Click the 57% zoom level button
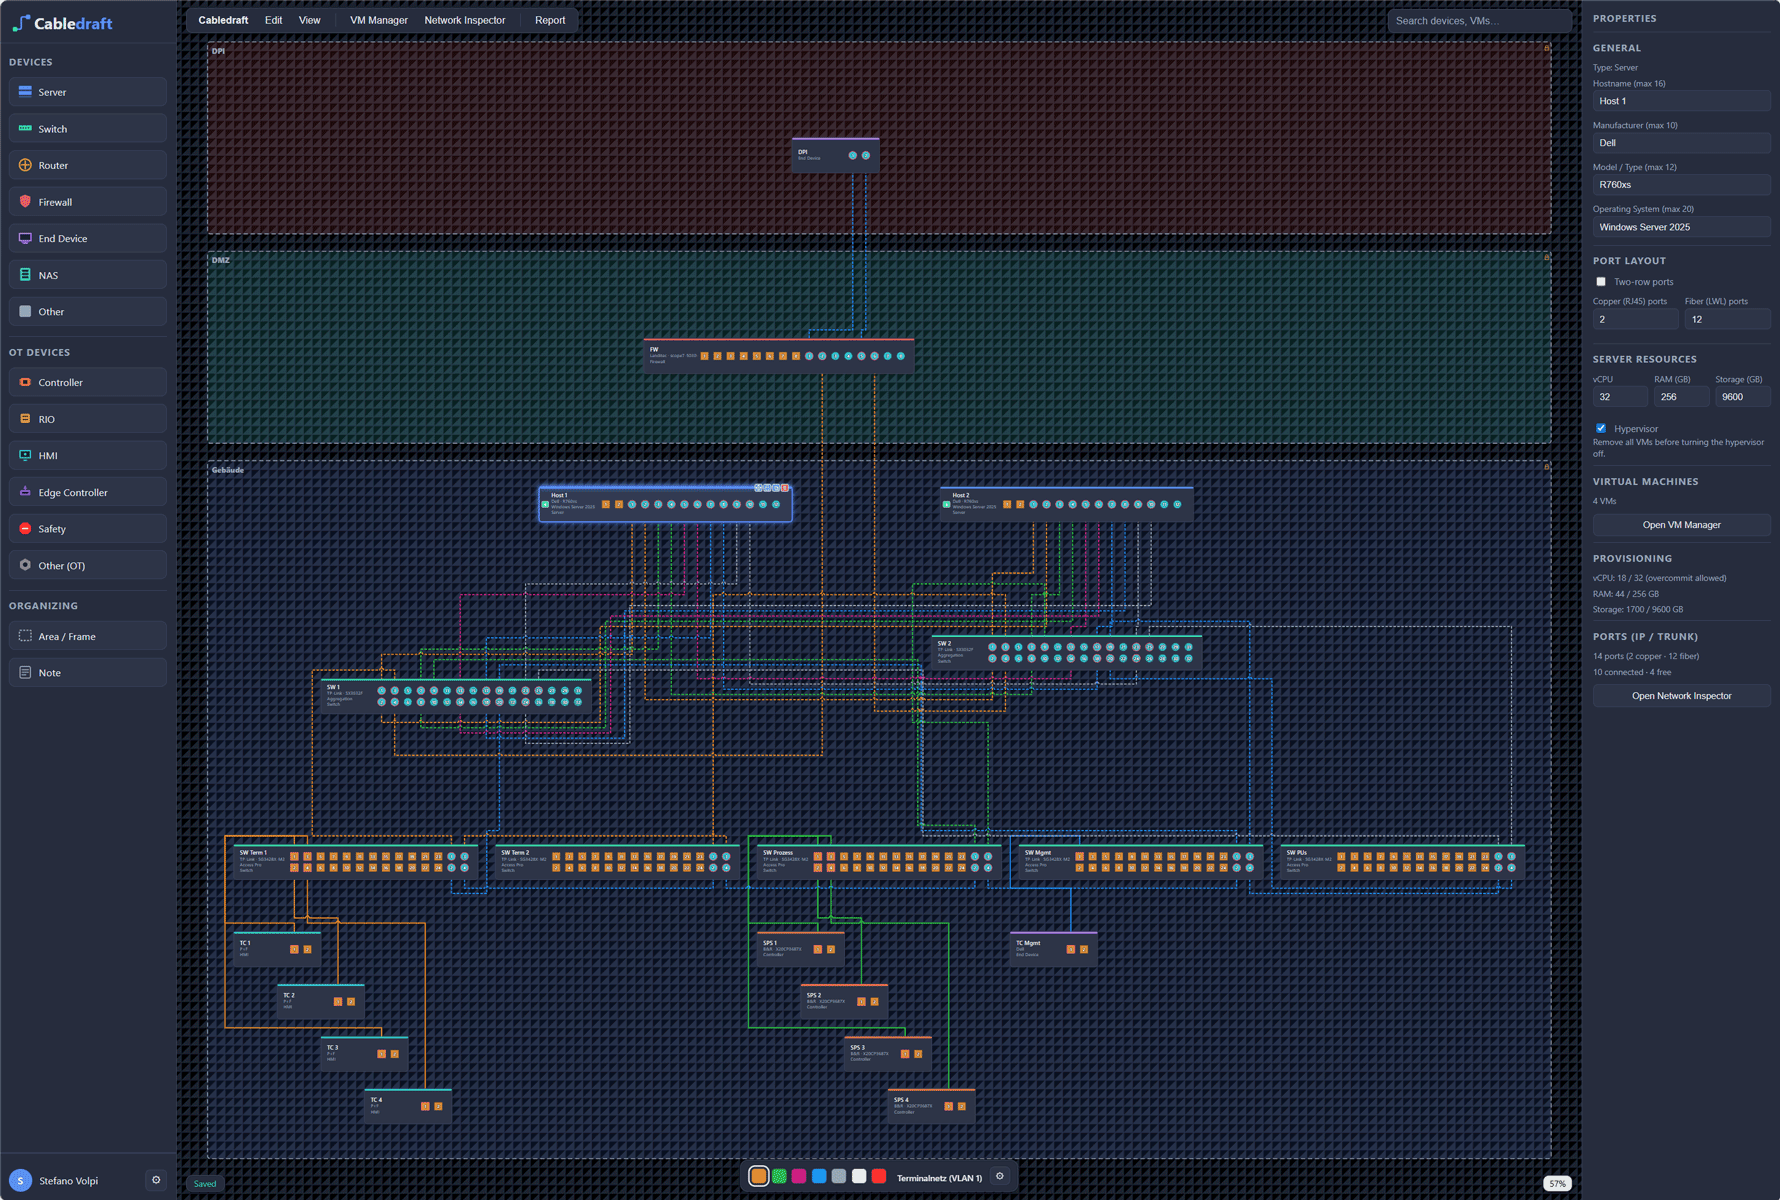Screen dimensions: 1780x1200 [x=1557, y=1183]
